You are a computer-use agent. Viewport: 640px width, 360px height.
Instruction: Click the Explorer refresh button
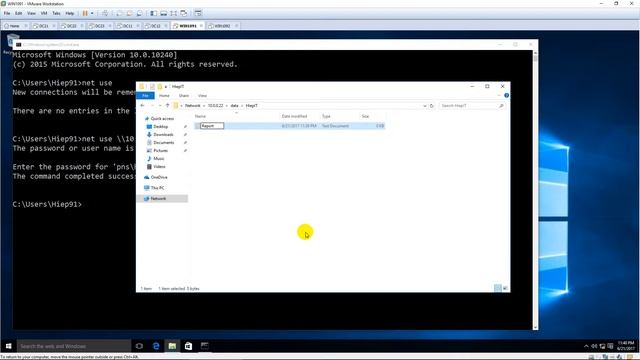pos(431,106)
